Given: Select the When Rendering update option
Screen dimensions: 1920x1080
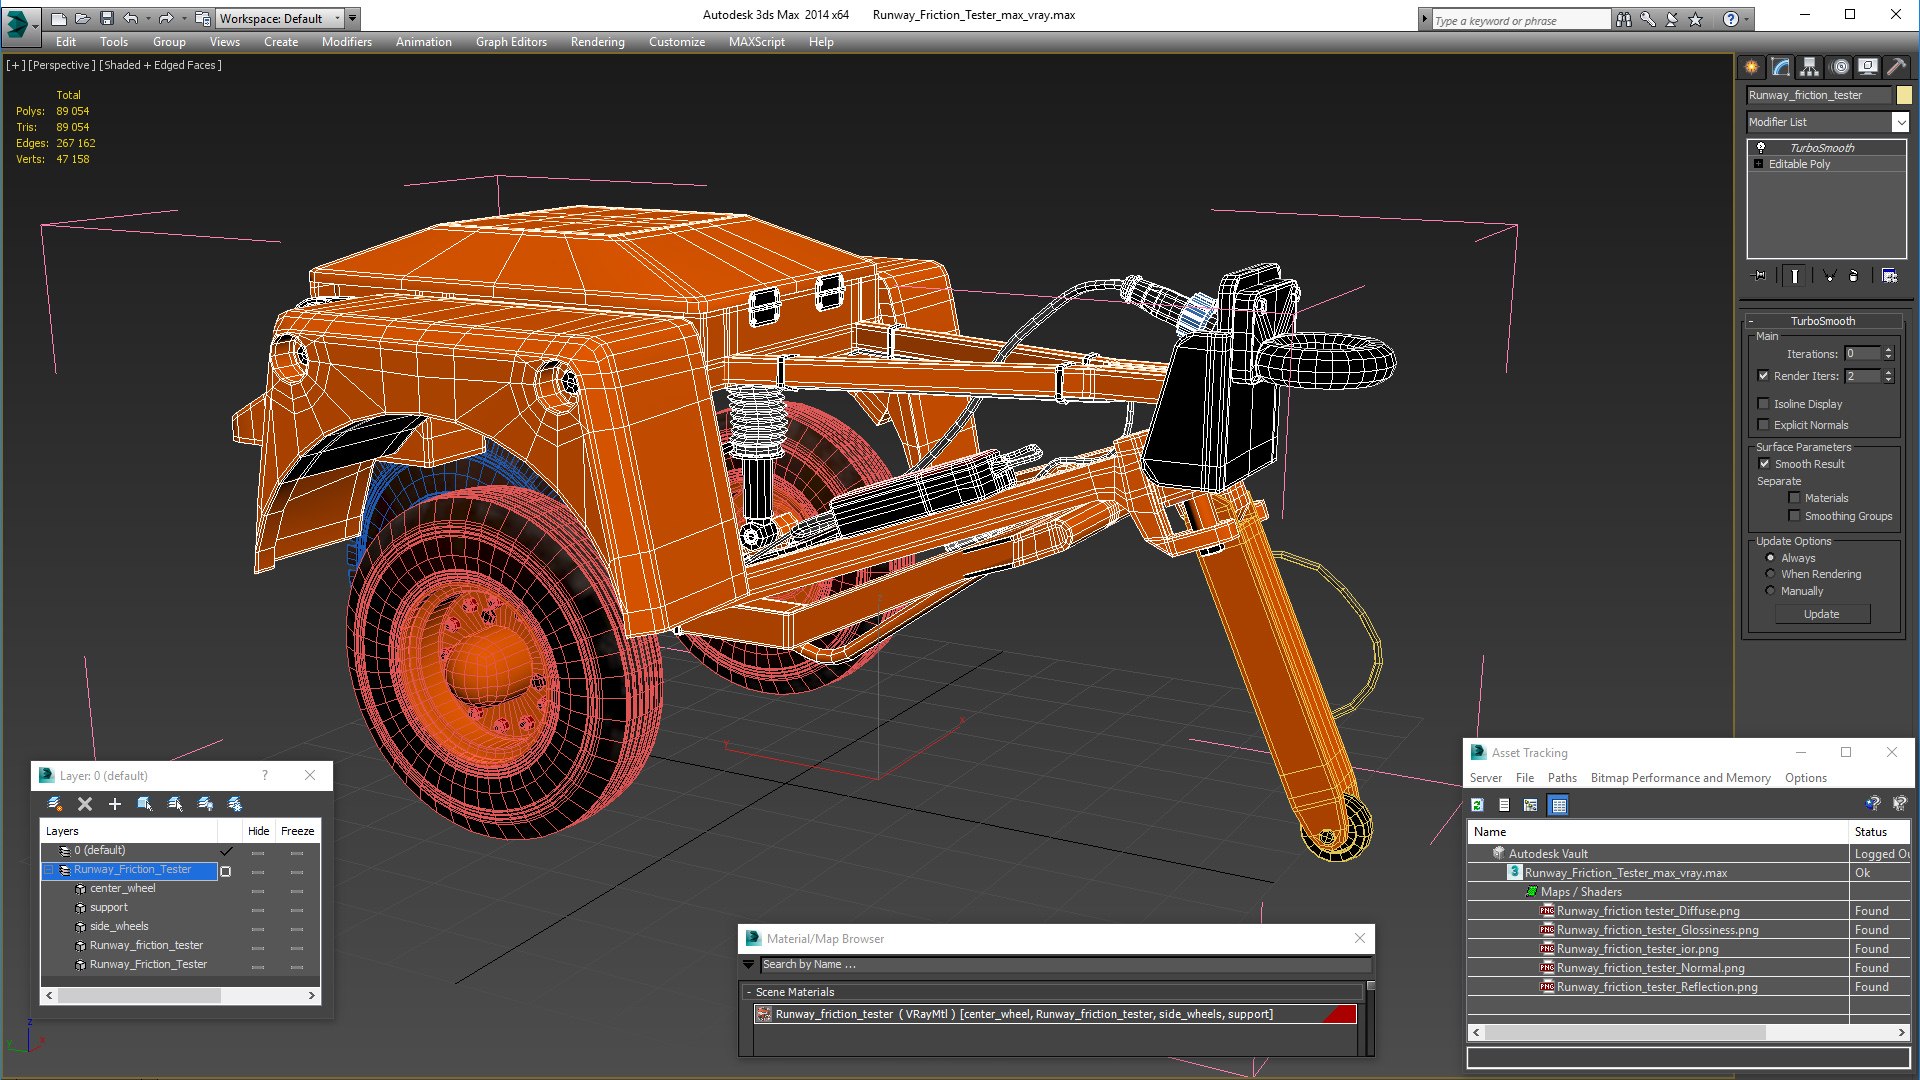Looking at the screenshot, I should tap(1771, 574).
